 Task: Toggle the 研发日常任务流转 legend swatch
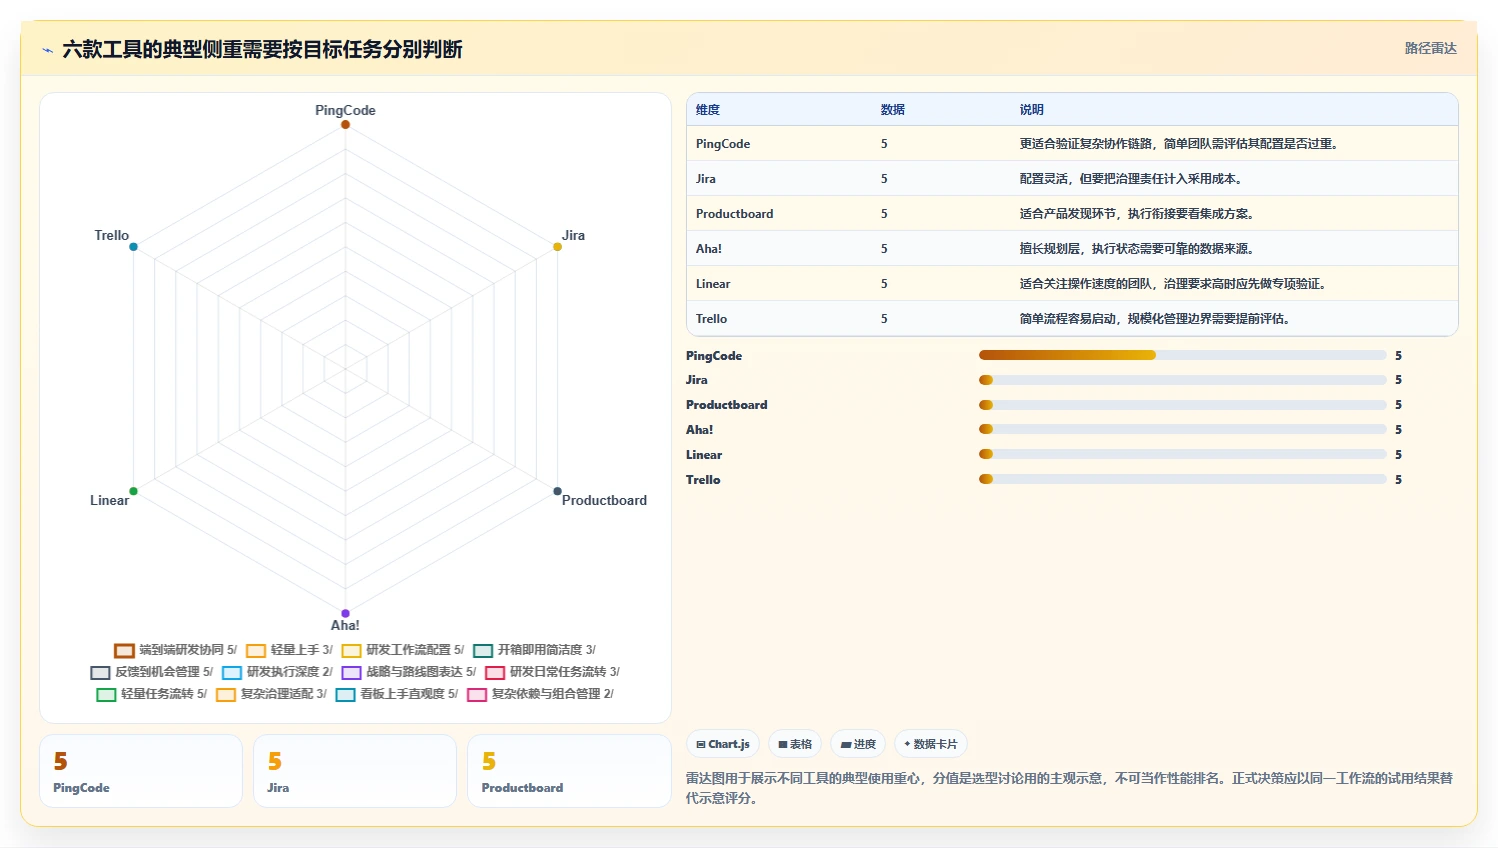point(495,672)
